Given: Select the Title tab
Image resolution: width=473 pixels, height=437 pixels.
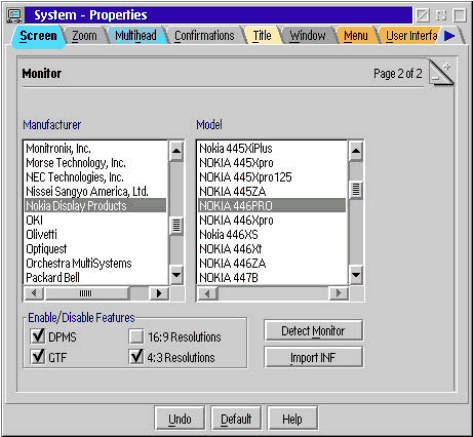Looking at the screenshot, I should (x=262, y=36).
